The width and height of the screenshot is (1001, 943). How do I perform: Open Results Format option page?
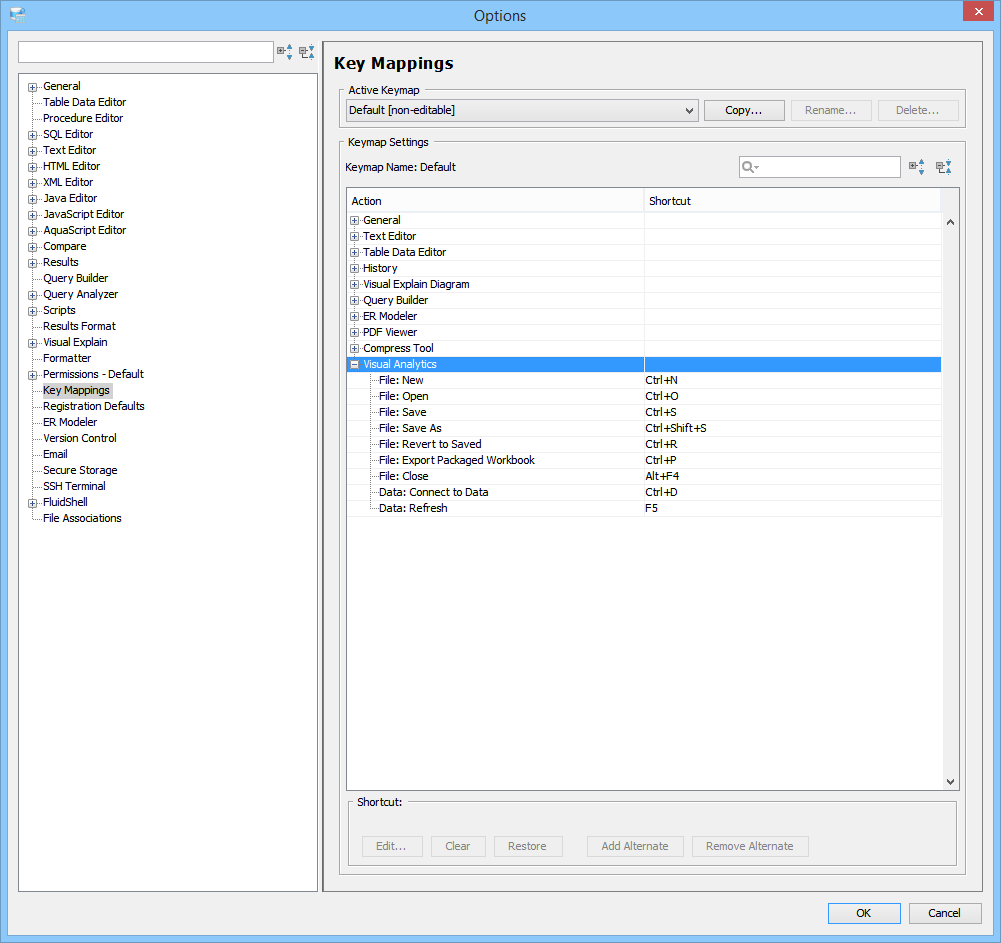pos(79,326)
